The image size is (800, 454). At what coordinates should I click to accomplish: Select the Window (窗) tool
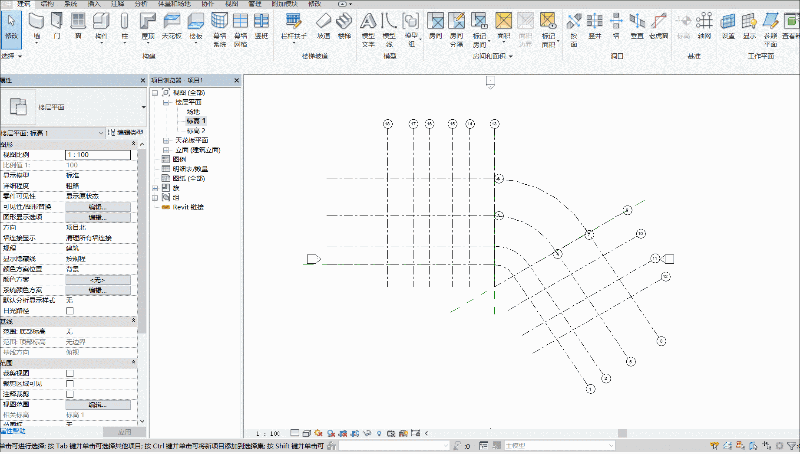[x=78, y=27]
